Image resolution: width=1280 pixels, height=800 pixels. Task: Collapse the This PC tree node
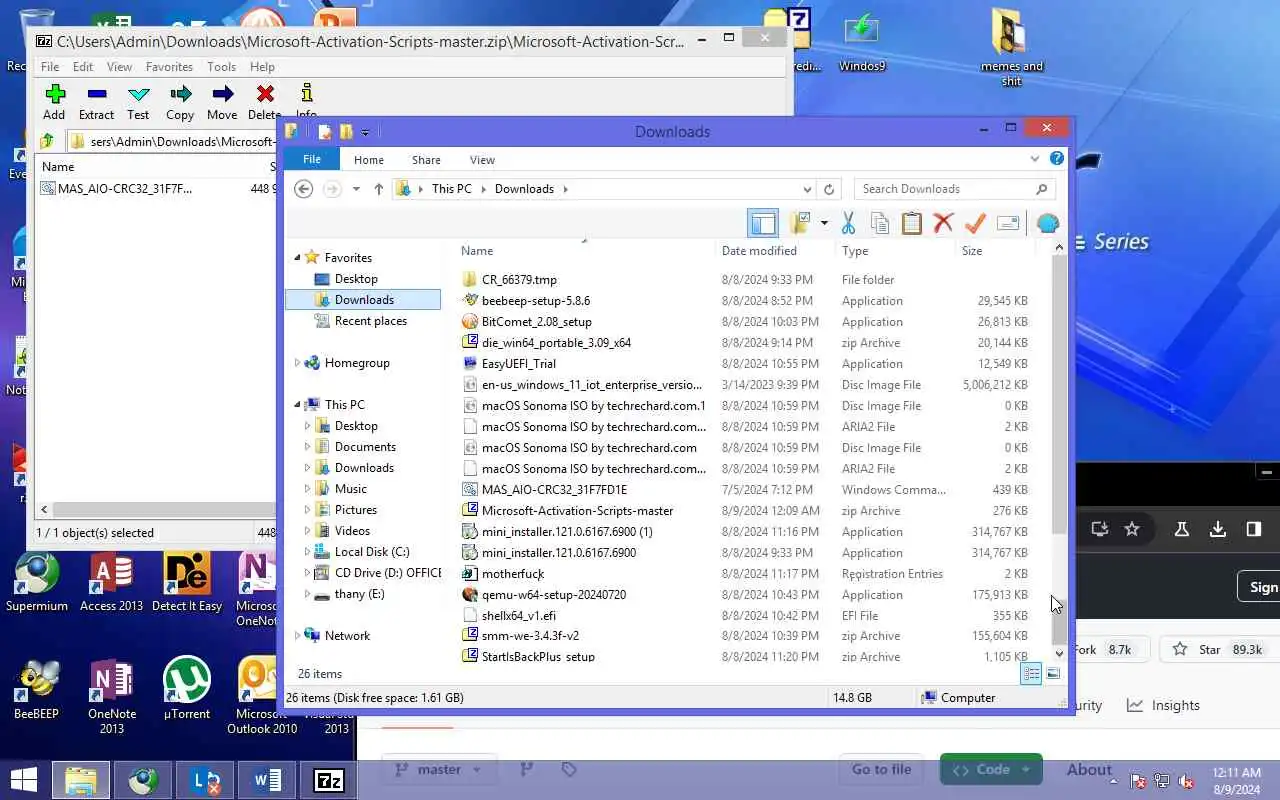click(x=297, y=405)
